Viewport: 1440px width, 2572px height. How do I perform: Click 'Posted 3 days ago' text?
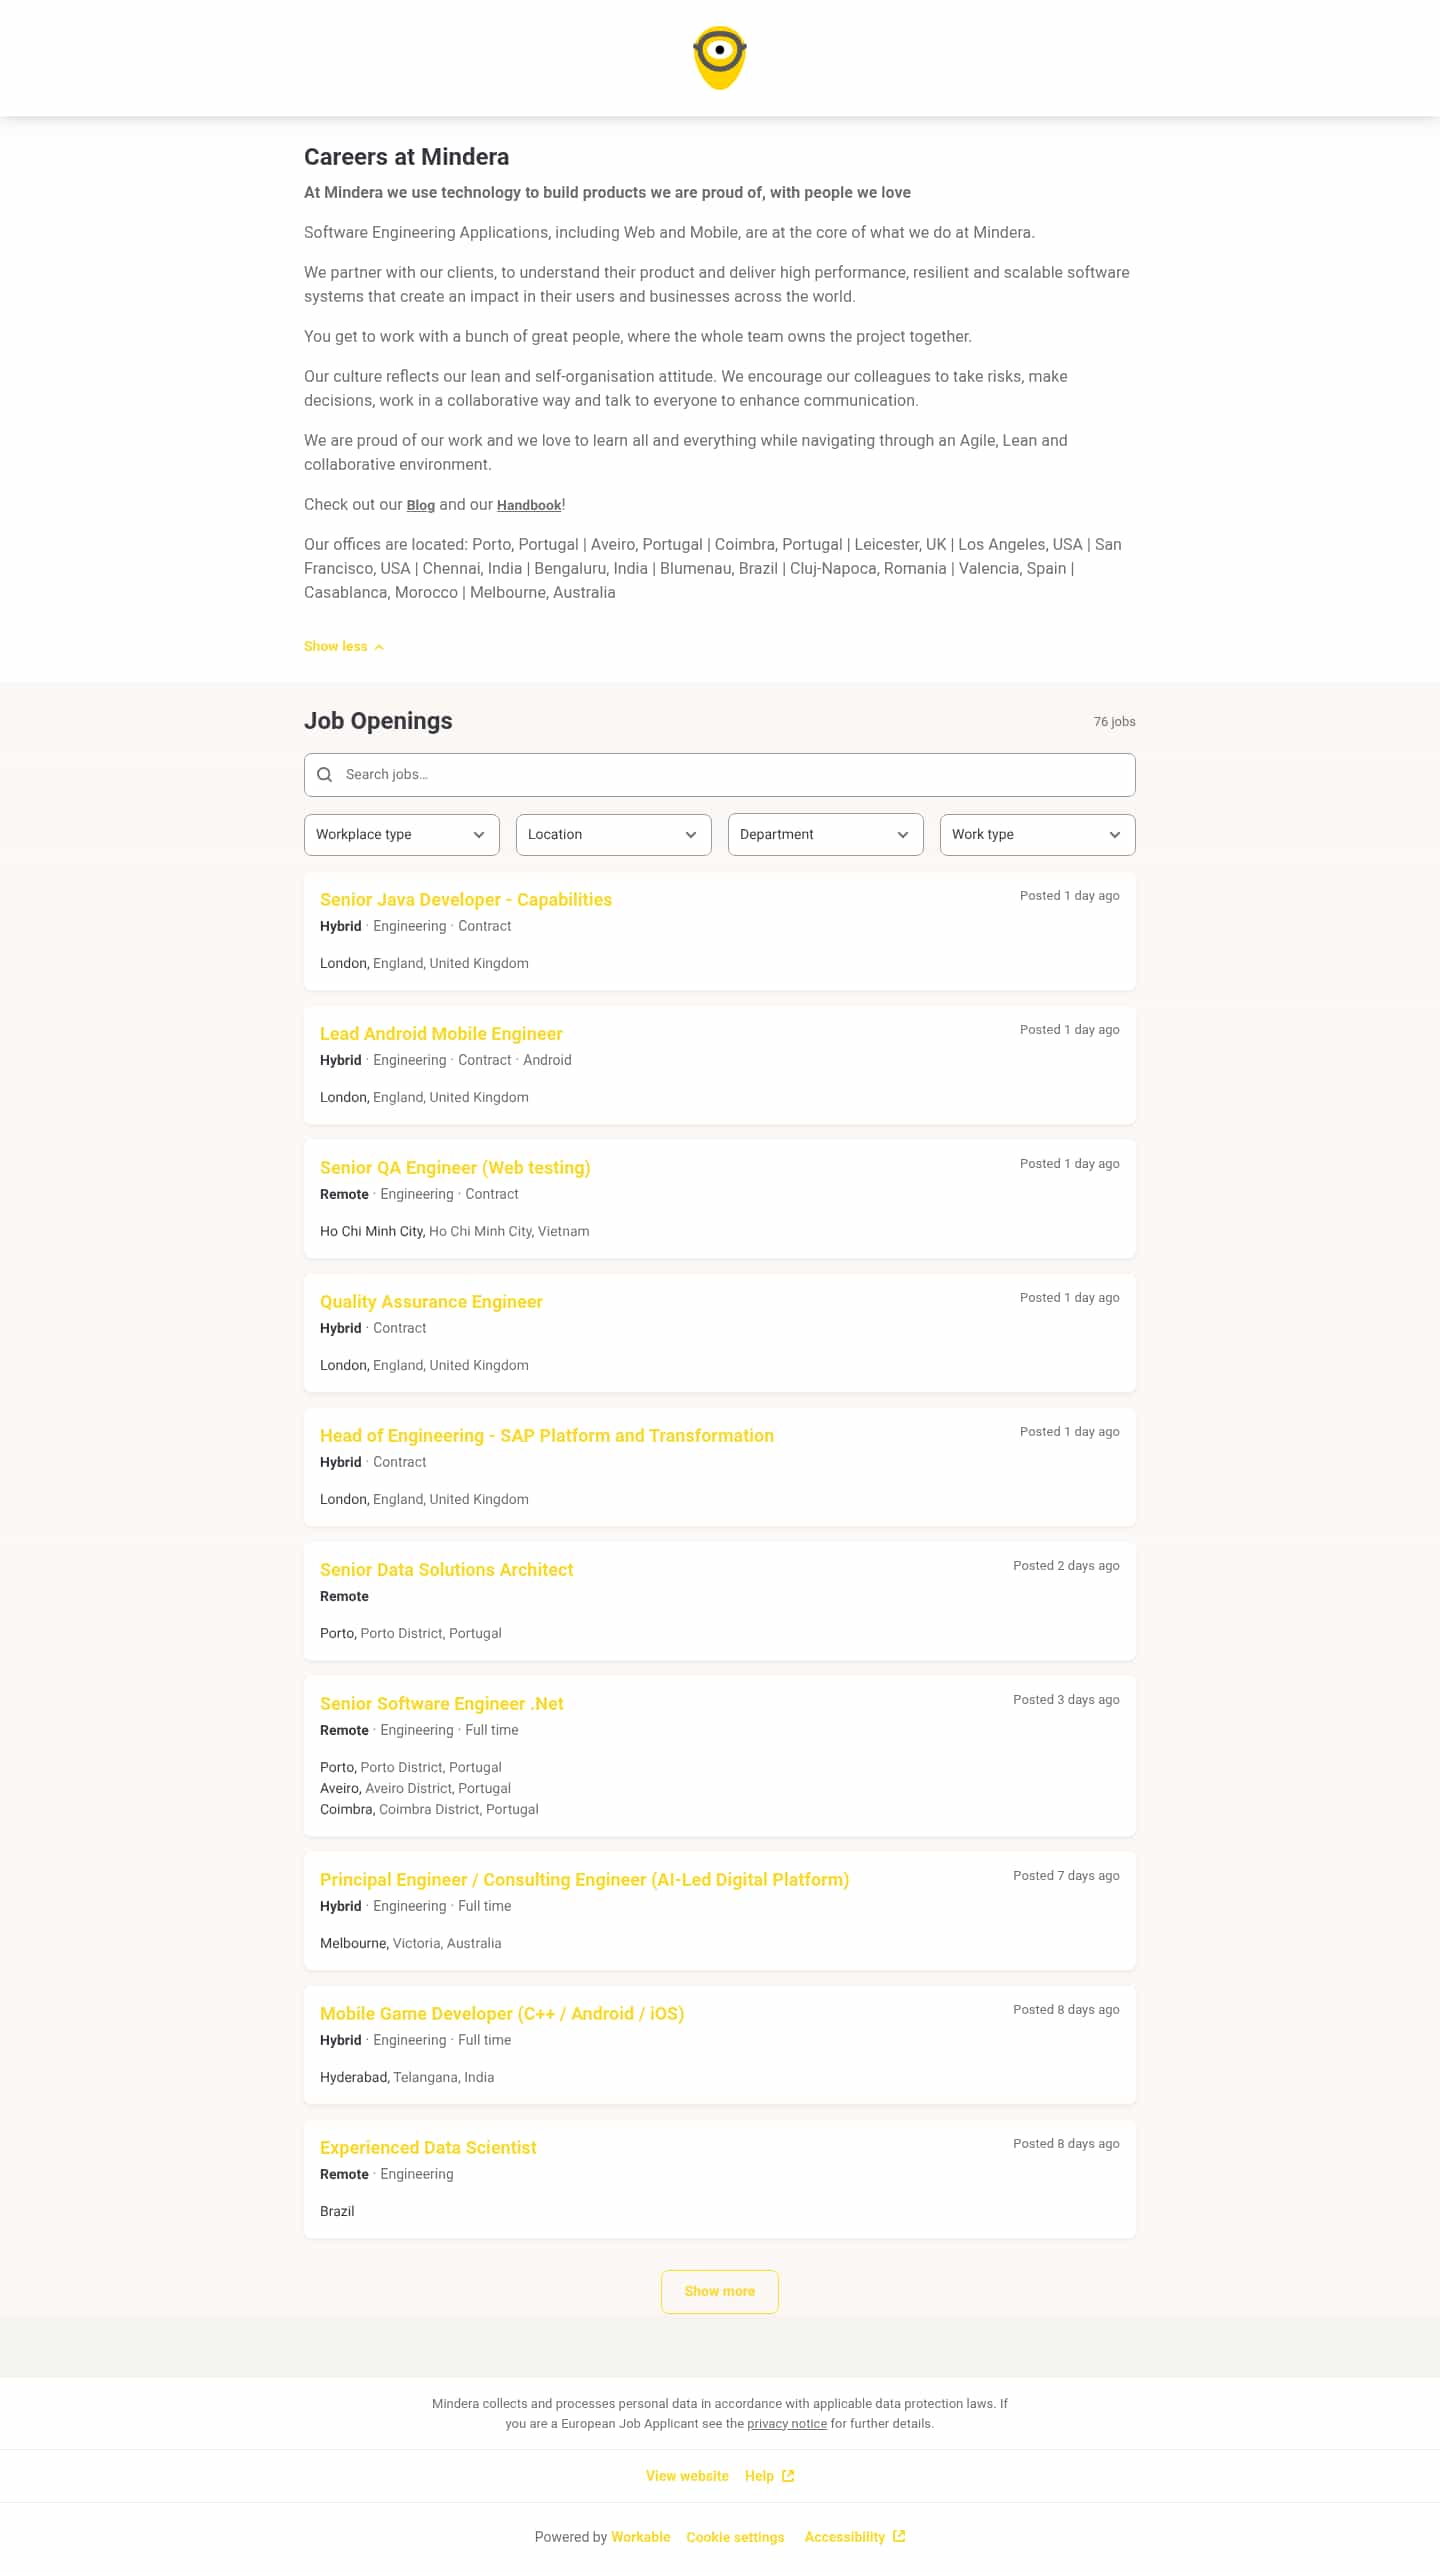[x=1066, y=1700]
